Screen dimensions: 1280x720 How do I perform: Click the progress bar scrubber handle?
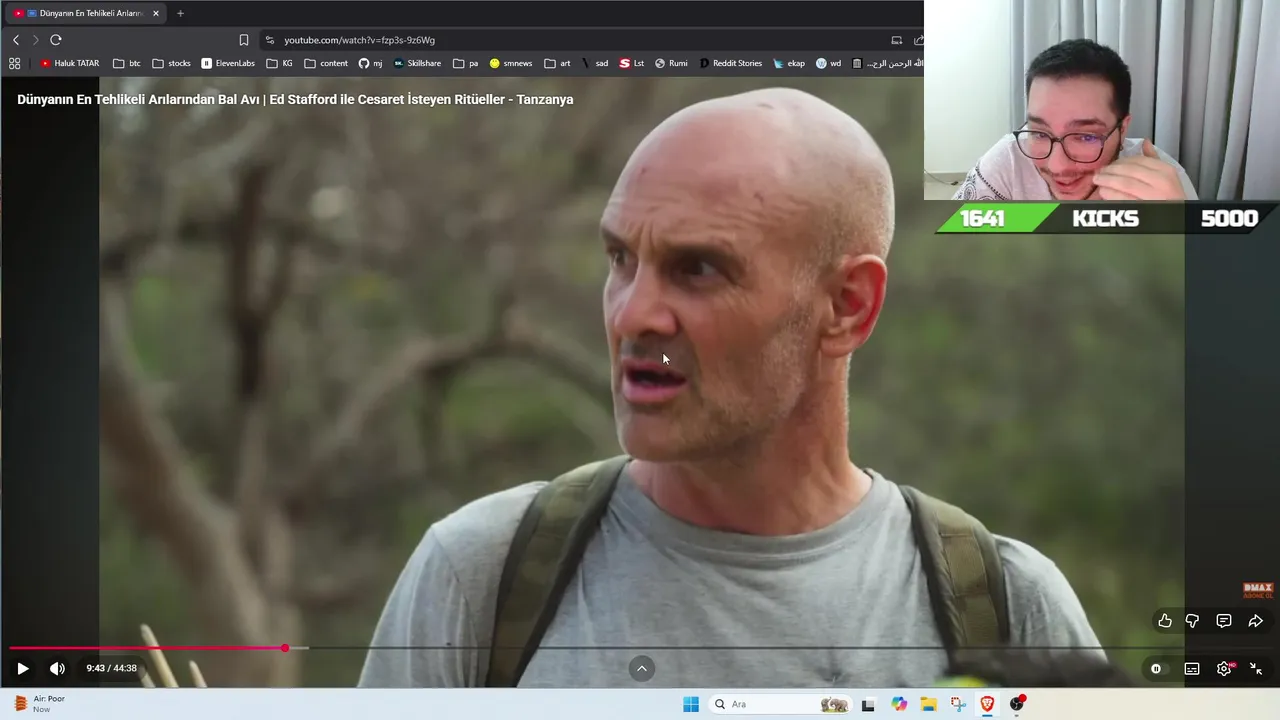pos(285,648)
